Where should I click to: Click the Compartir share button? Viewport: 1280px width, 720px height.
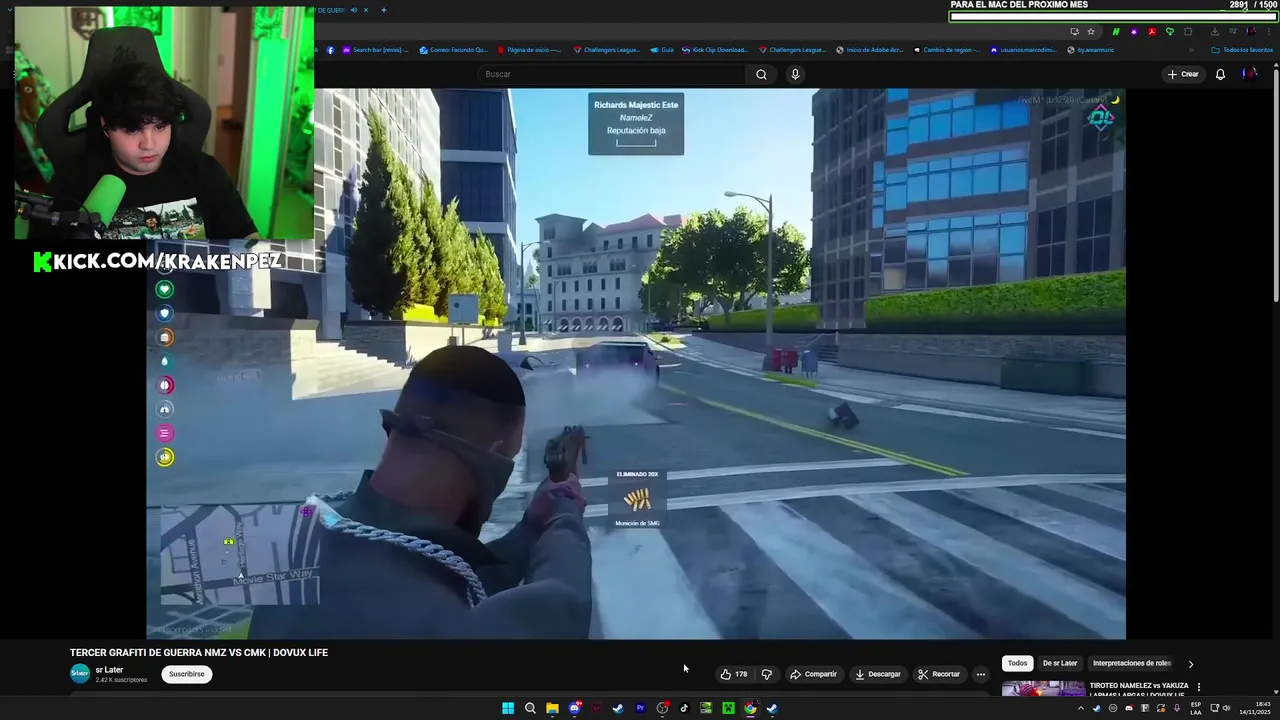(x=813, y=674)
